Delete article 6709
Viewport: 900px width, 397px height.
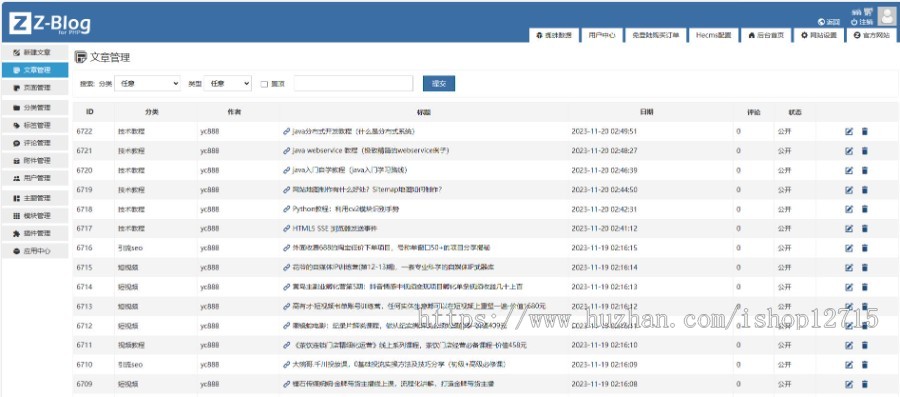[x=864, y=384]
